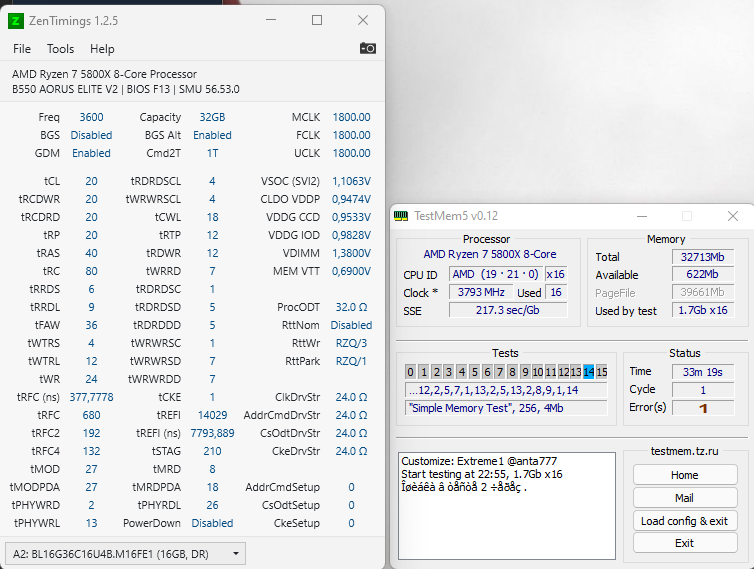Click Load config & exit button
This screenshot has width=754, height=569.
coord(685,521)
